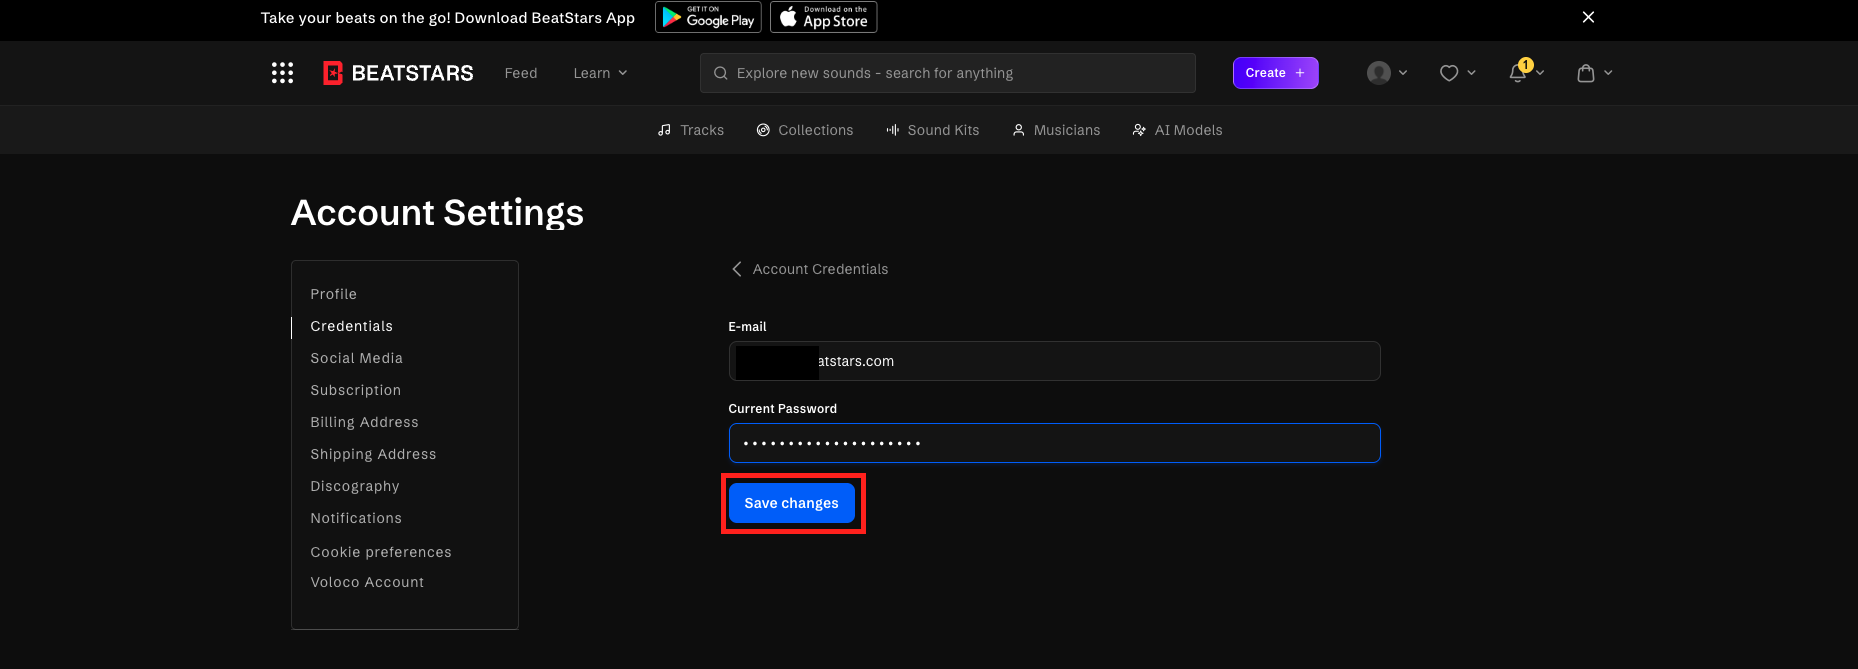Open the apps grid menu icon
Screen dimensions: 1858x669
pyautogui.click(x=282, y=73)
